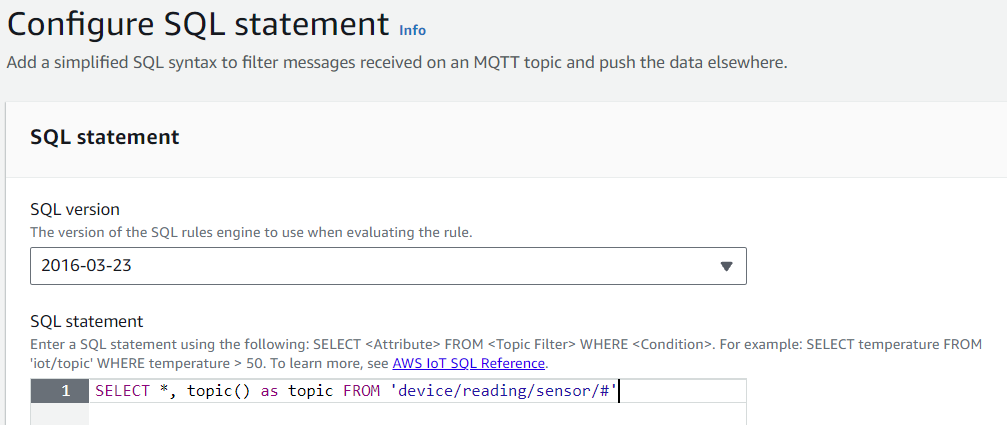Click the empty gutter below line number 1
Viewport: 1007px width, 425px height.
60,414
